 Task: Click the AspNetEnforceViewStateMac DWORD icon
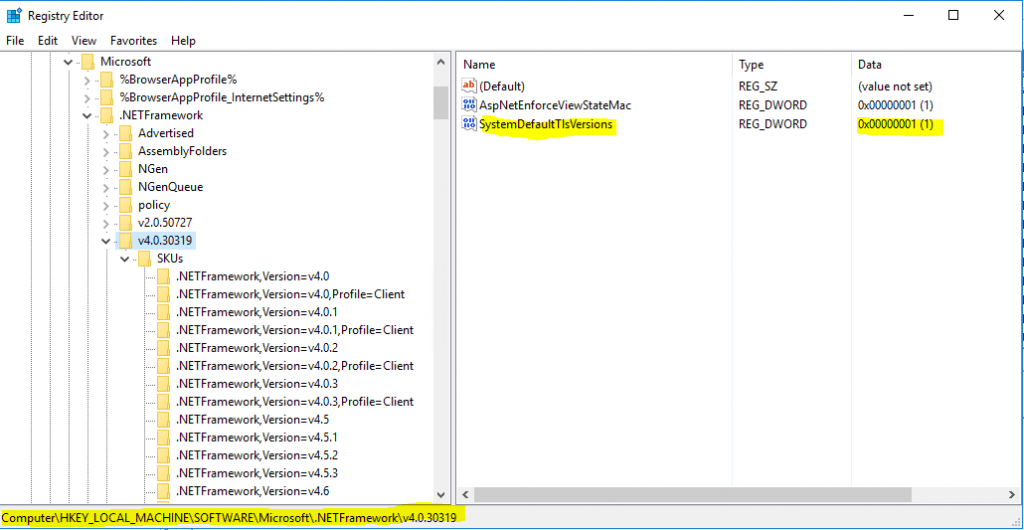coord(469,104)
